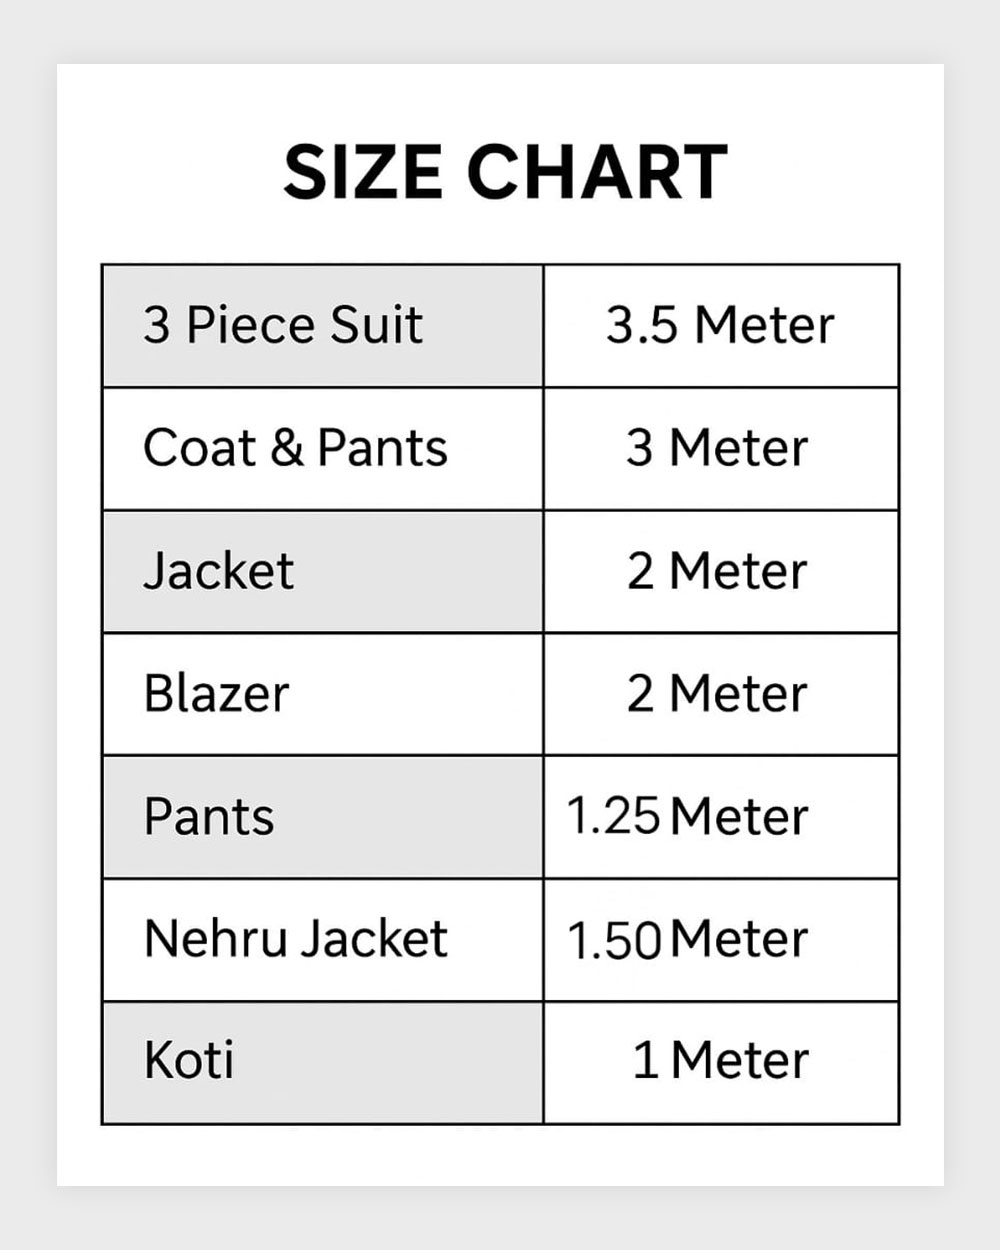Select the 1.25 Meter value

[687, 817]
